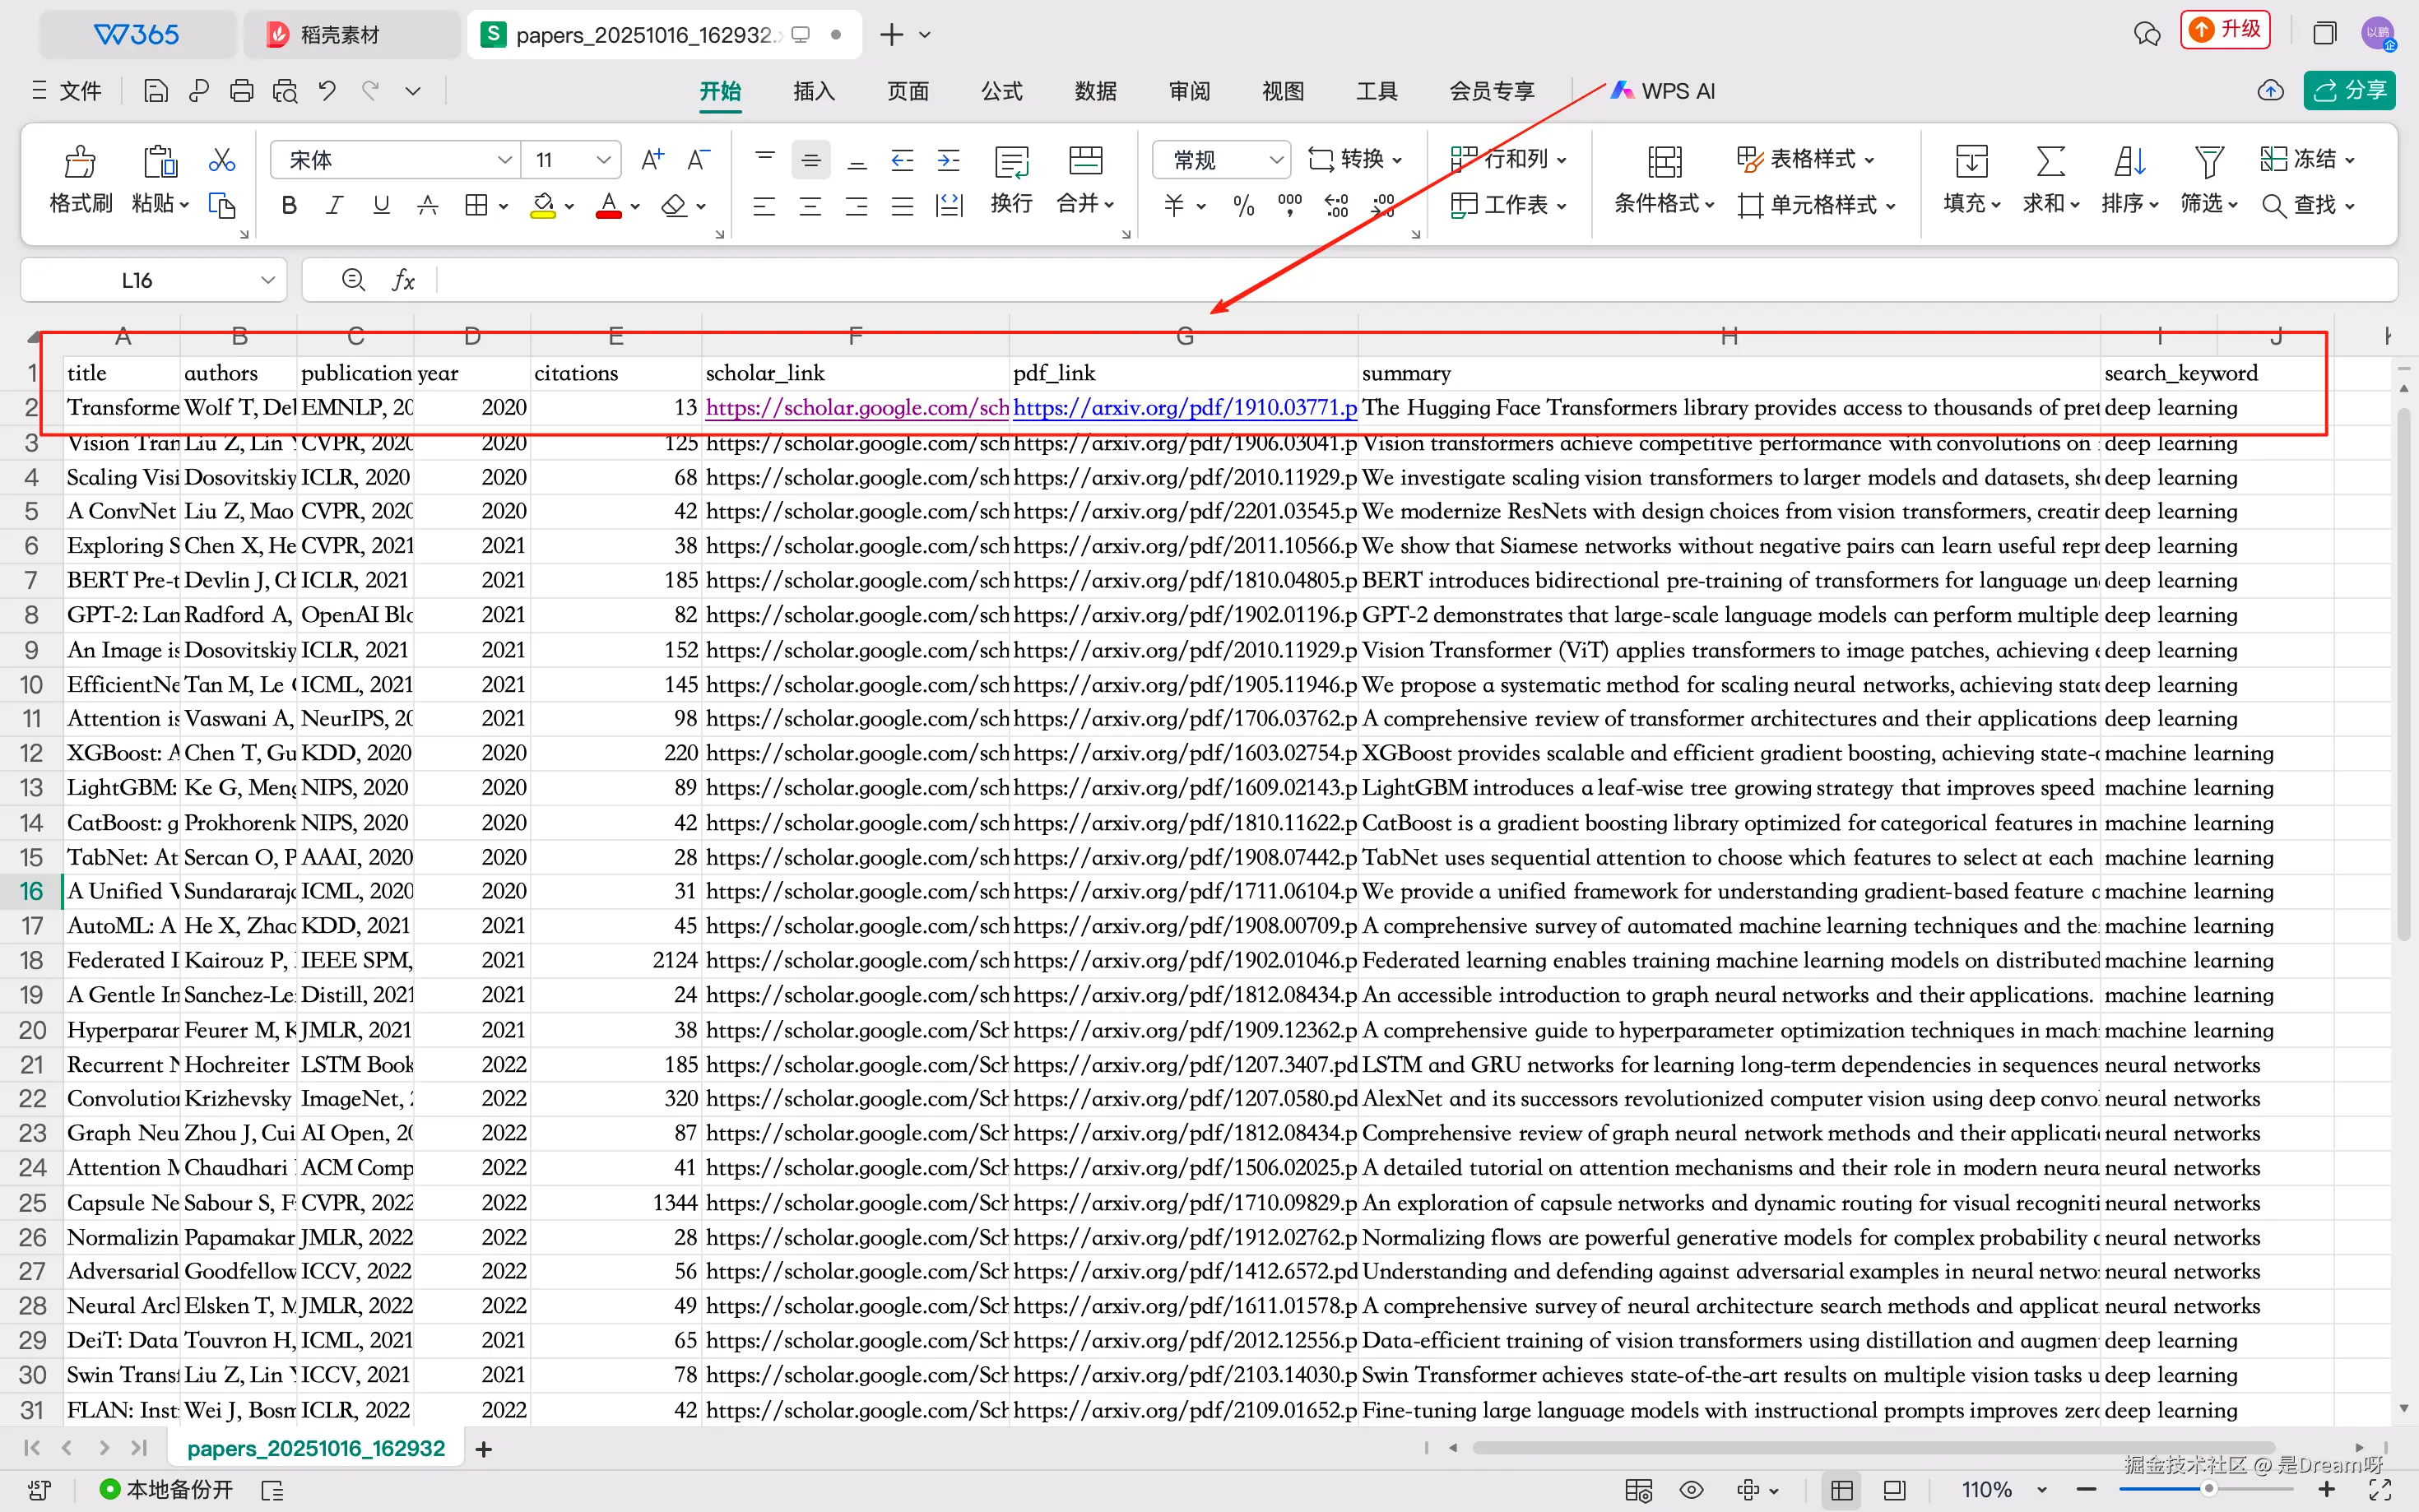This screenshot has width=2419, height=1512.
Task: Open the font name dropdown (宋体)
Action: [505, 160]
